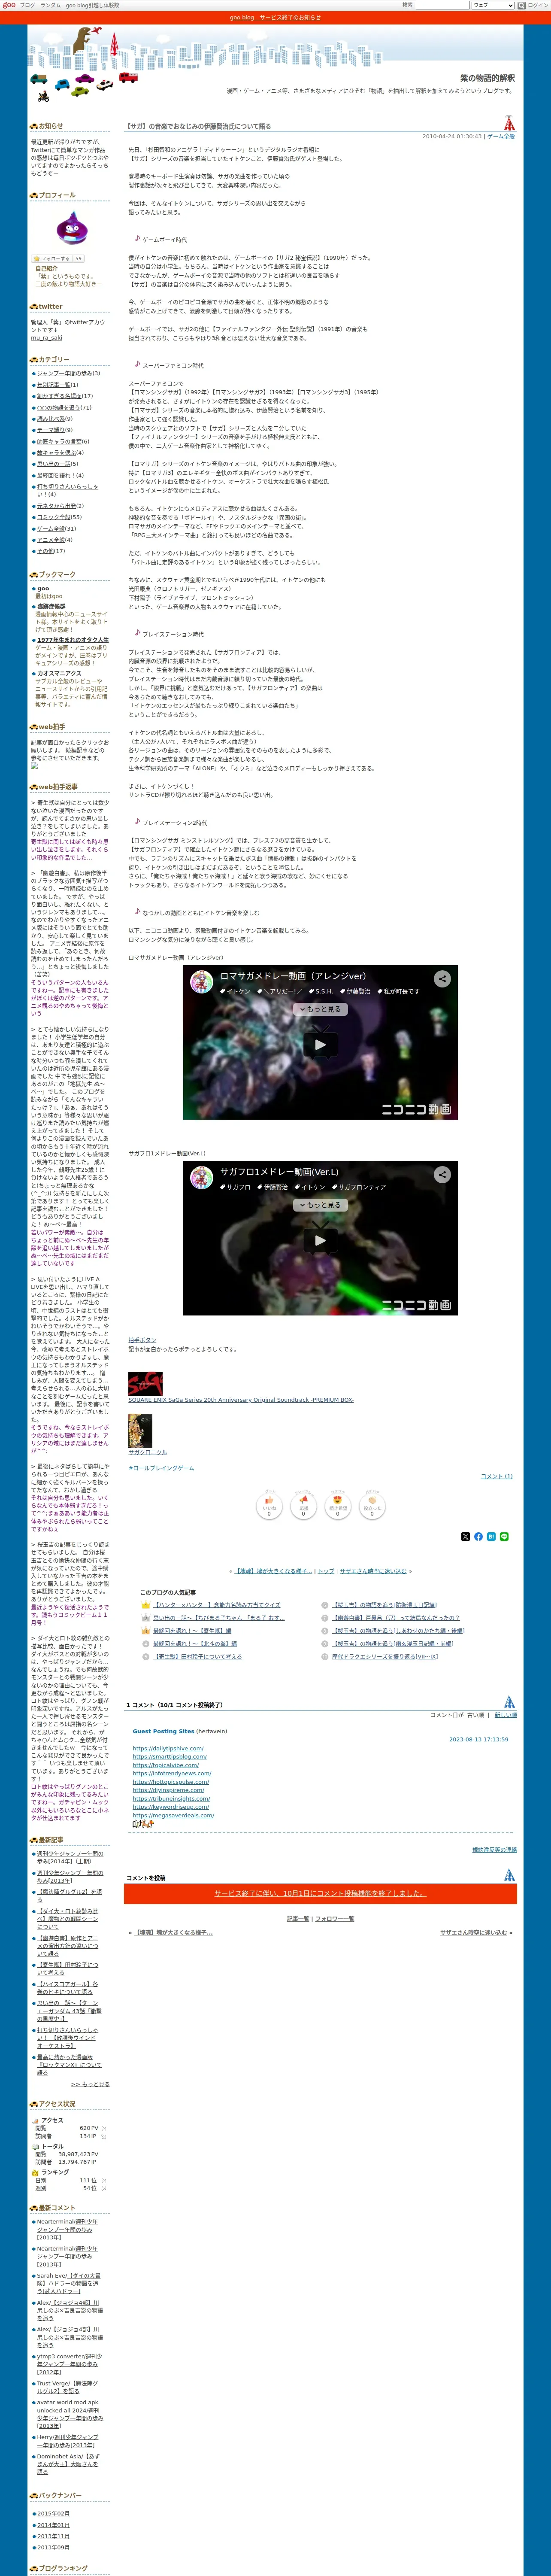Open the トップ link in post navigation

(x=326, y=1571)
